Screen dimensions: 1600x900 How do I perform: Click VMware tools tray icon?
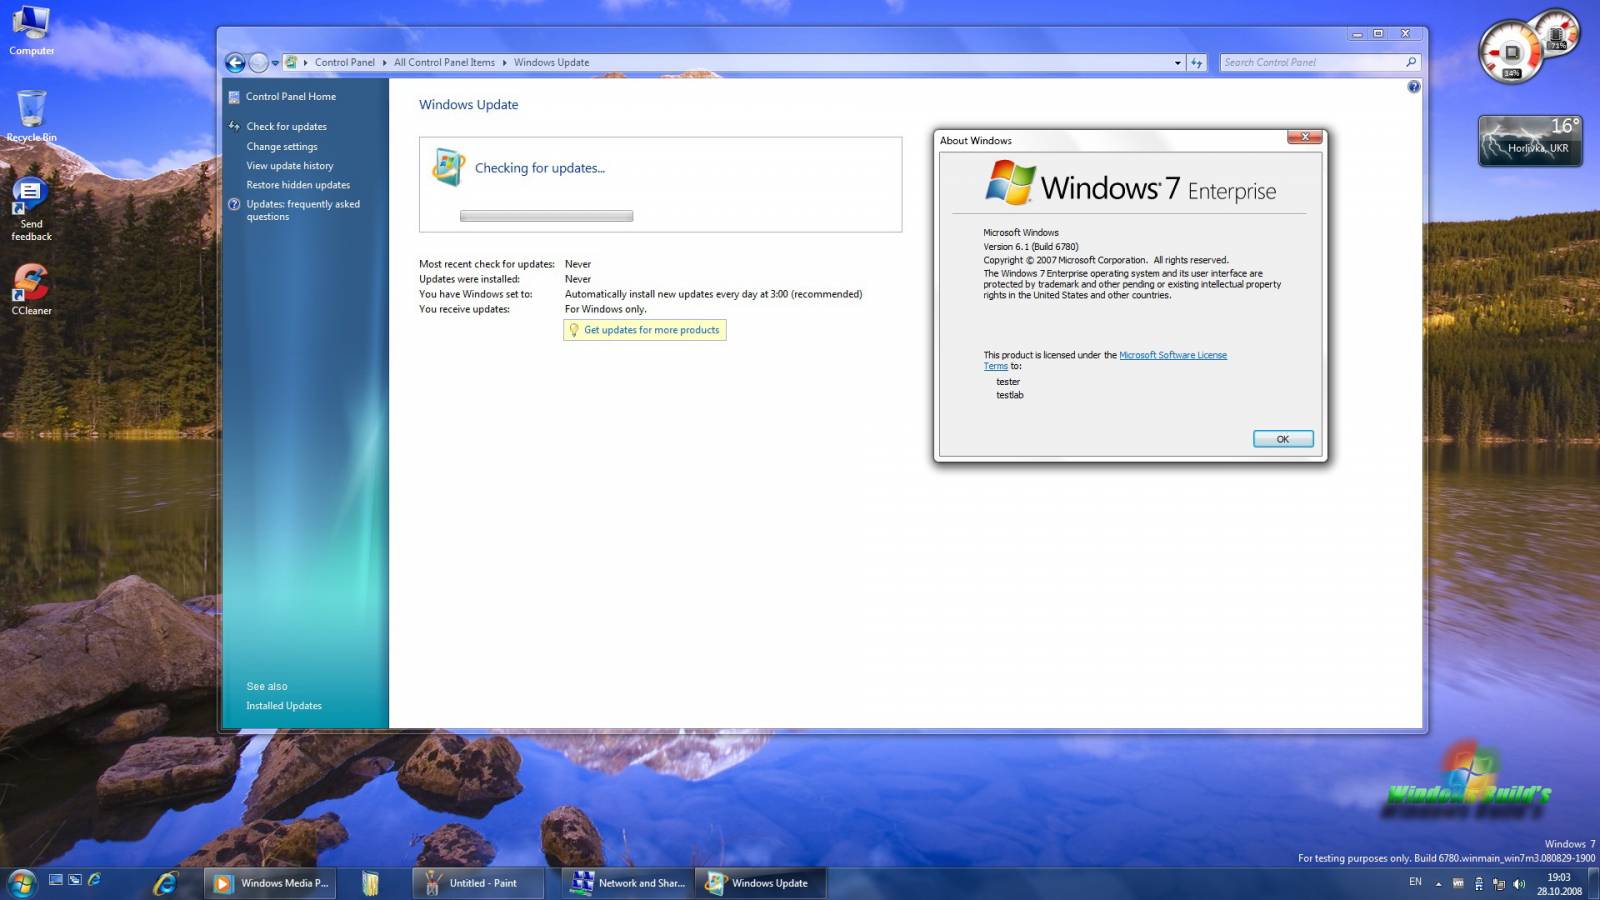coord(1458,883)
